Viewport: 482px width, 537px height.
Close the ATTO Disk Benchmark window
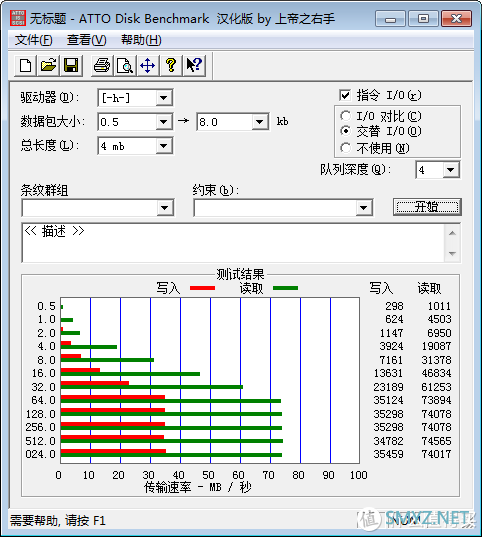pos(457,18)
